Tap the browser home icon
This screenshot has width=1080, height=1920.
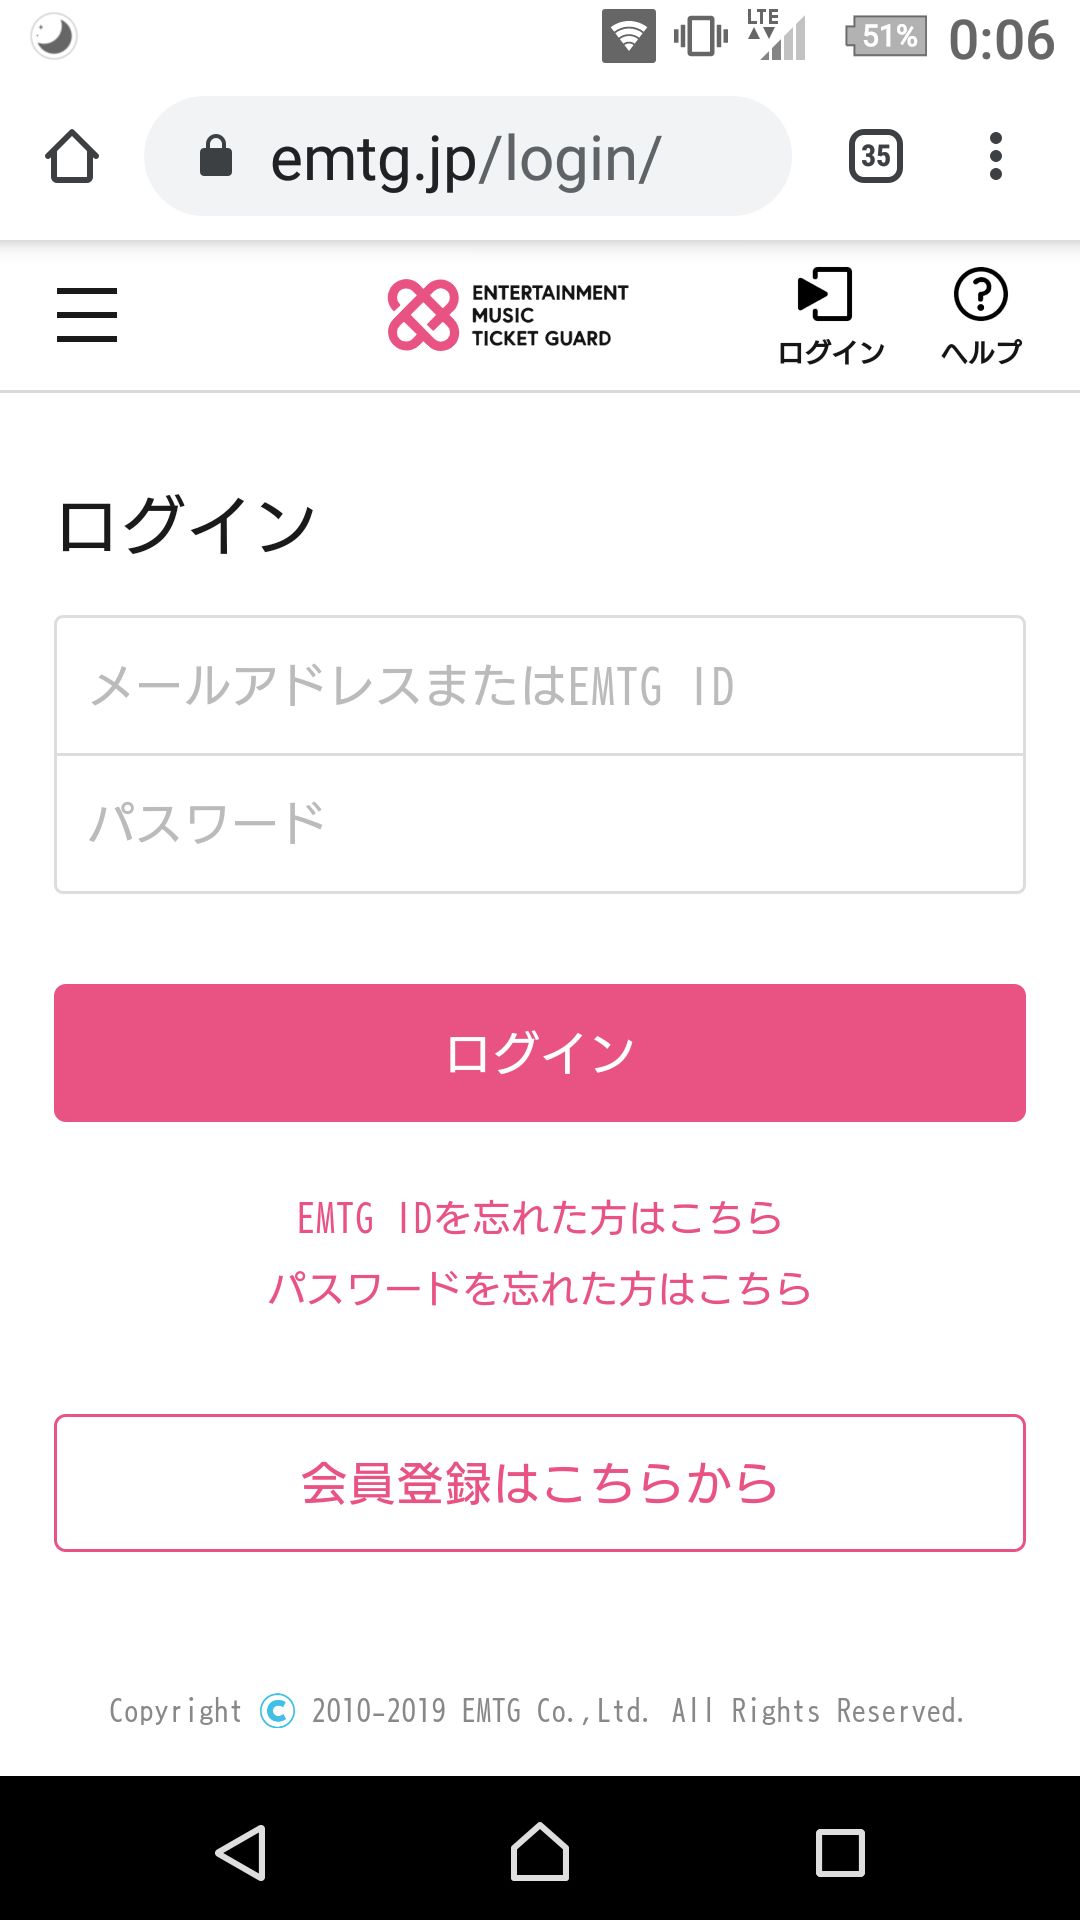72,157
